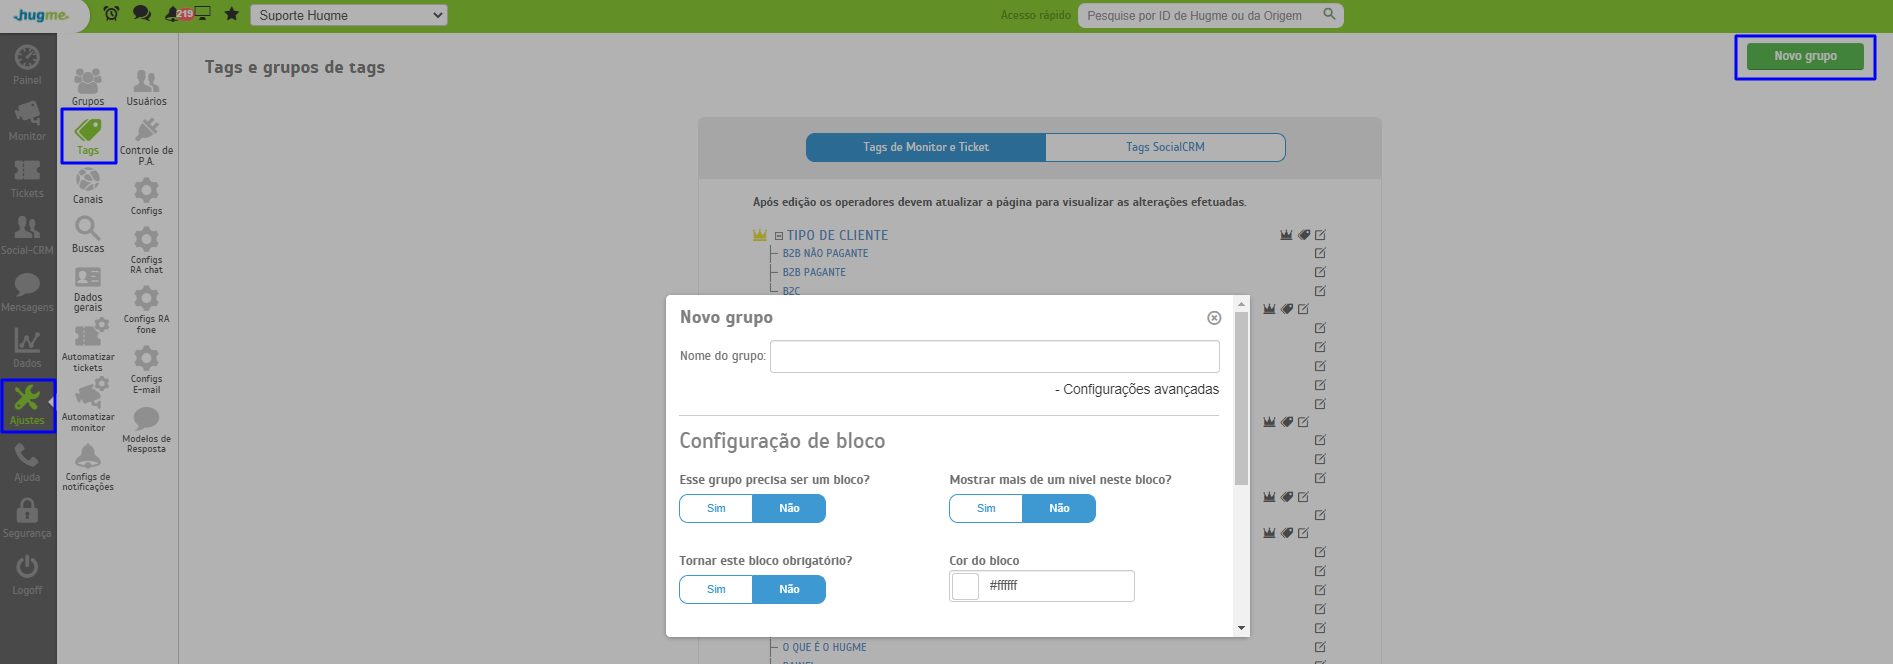The image size is (1893, 664).
Task: Open Cor do bloco color swatch
Action: pos(965,586)
